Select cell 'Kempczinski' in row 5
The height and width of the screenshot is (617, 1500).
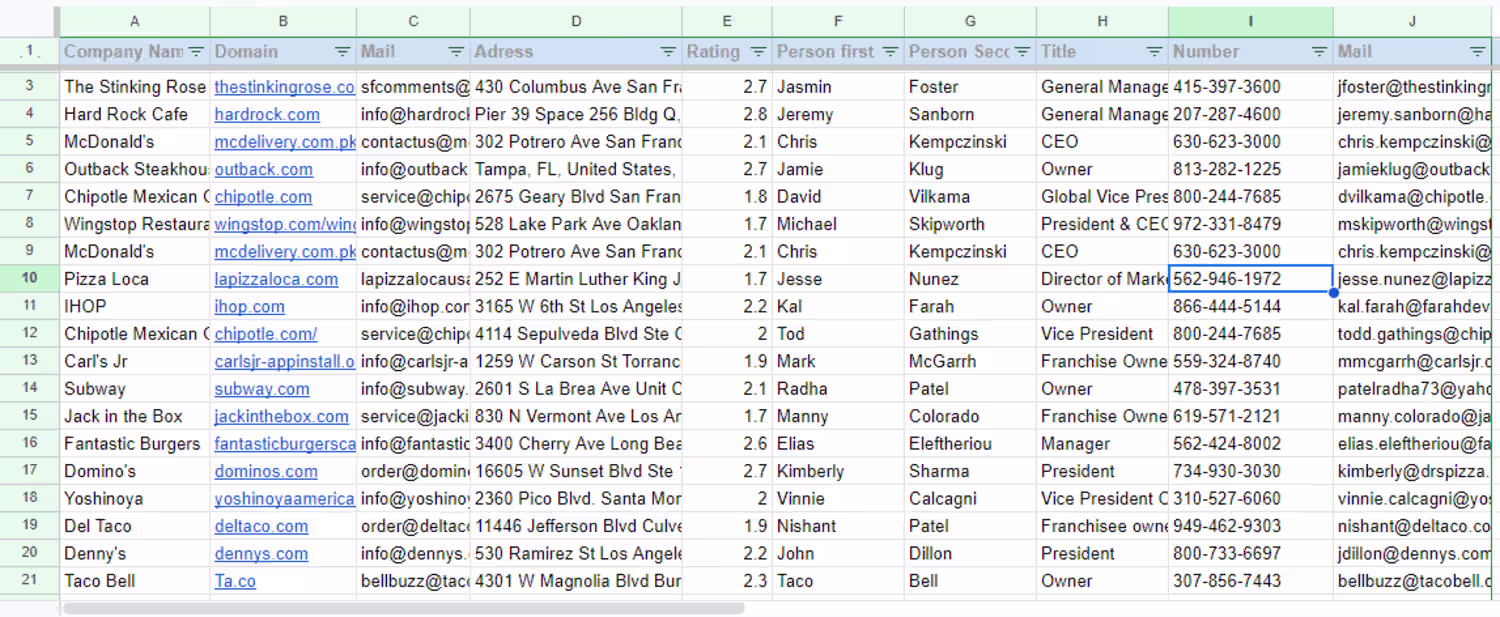click(971, 142)
